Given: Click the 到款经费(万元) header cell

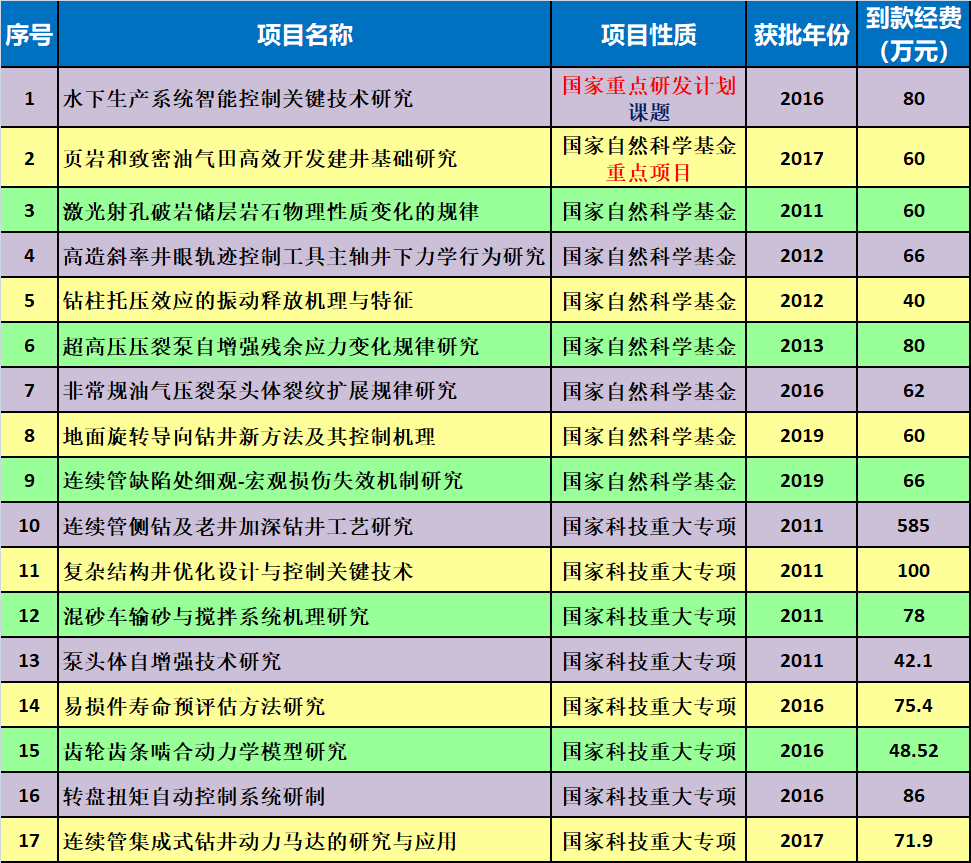Looking at the screenshot, I should pos(913,35).
